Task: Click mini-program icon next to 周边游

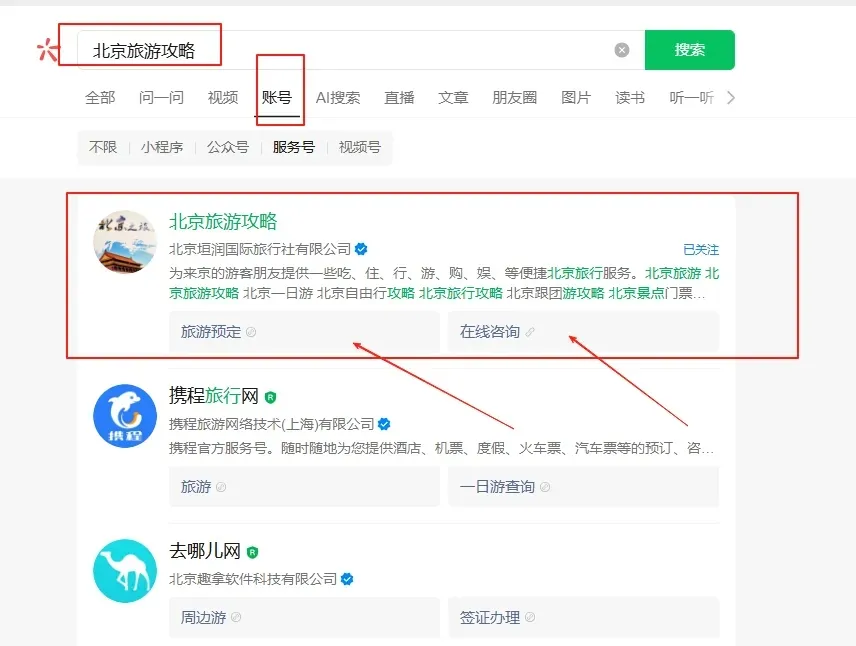Action: click(x=236, y=618)
